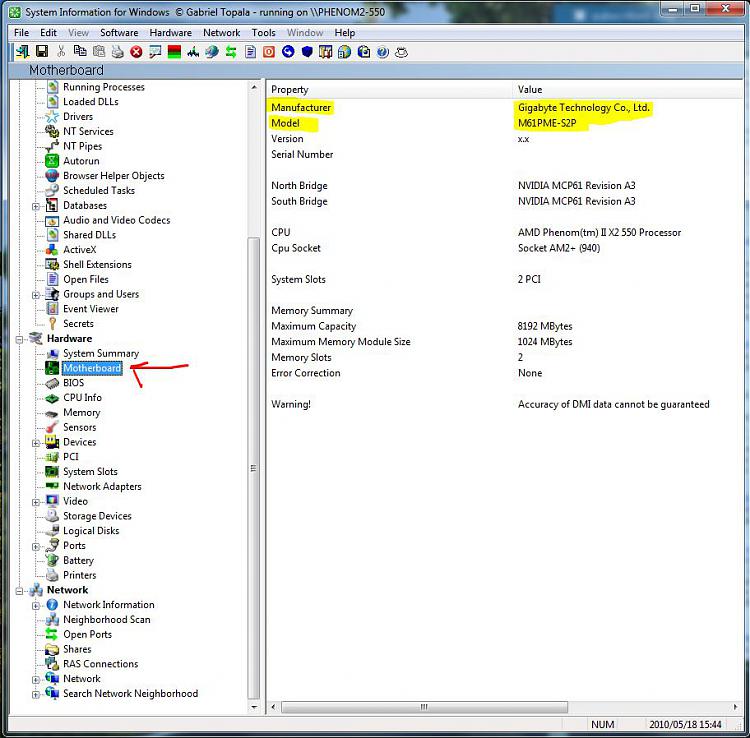Click the Save floppy disk icon
The height and width of the screenshot is (738, 750).
[x=42, y=52]
